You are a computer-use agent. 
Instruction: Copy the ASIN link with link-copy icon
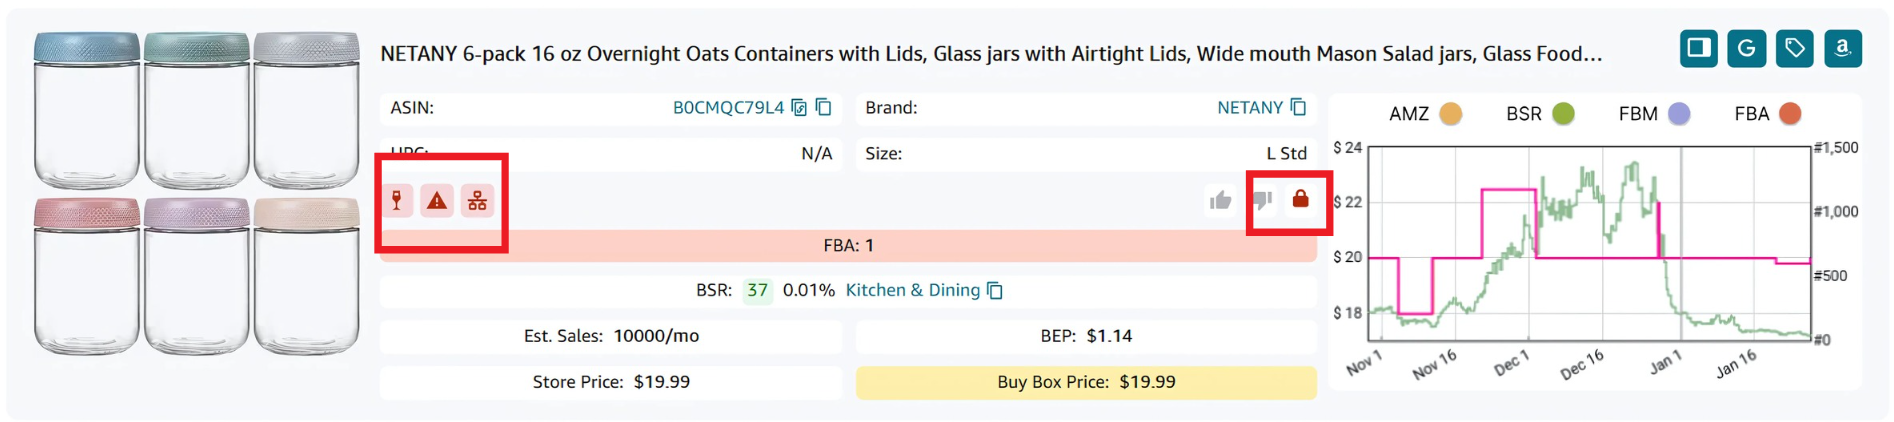pos(799,108)
